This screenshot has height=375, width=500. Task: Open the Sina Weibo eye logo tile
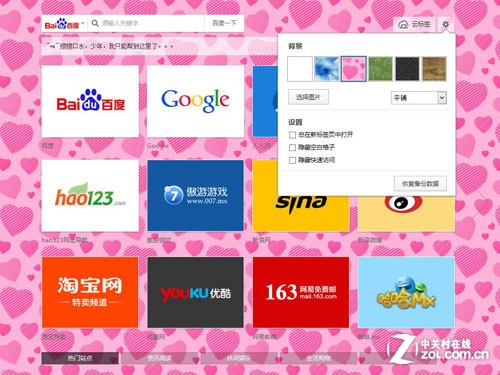[x=406, y=213]
